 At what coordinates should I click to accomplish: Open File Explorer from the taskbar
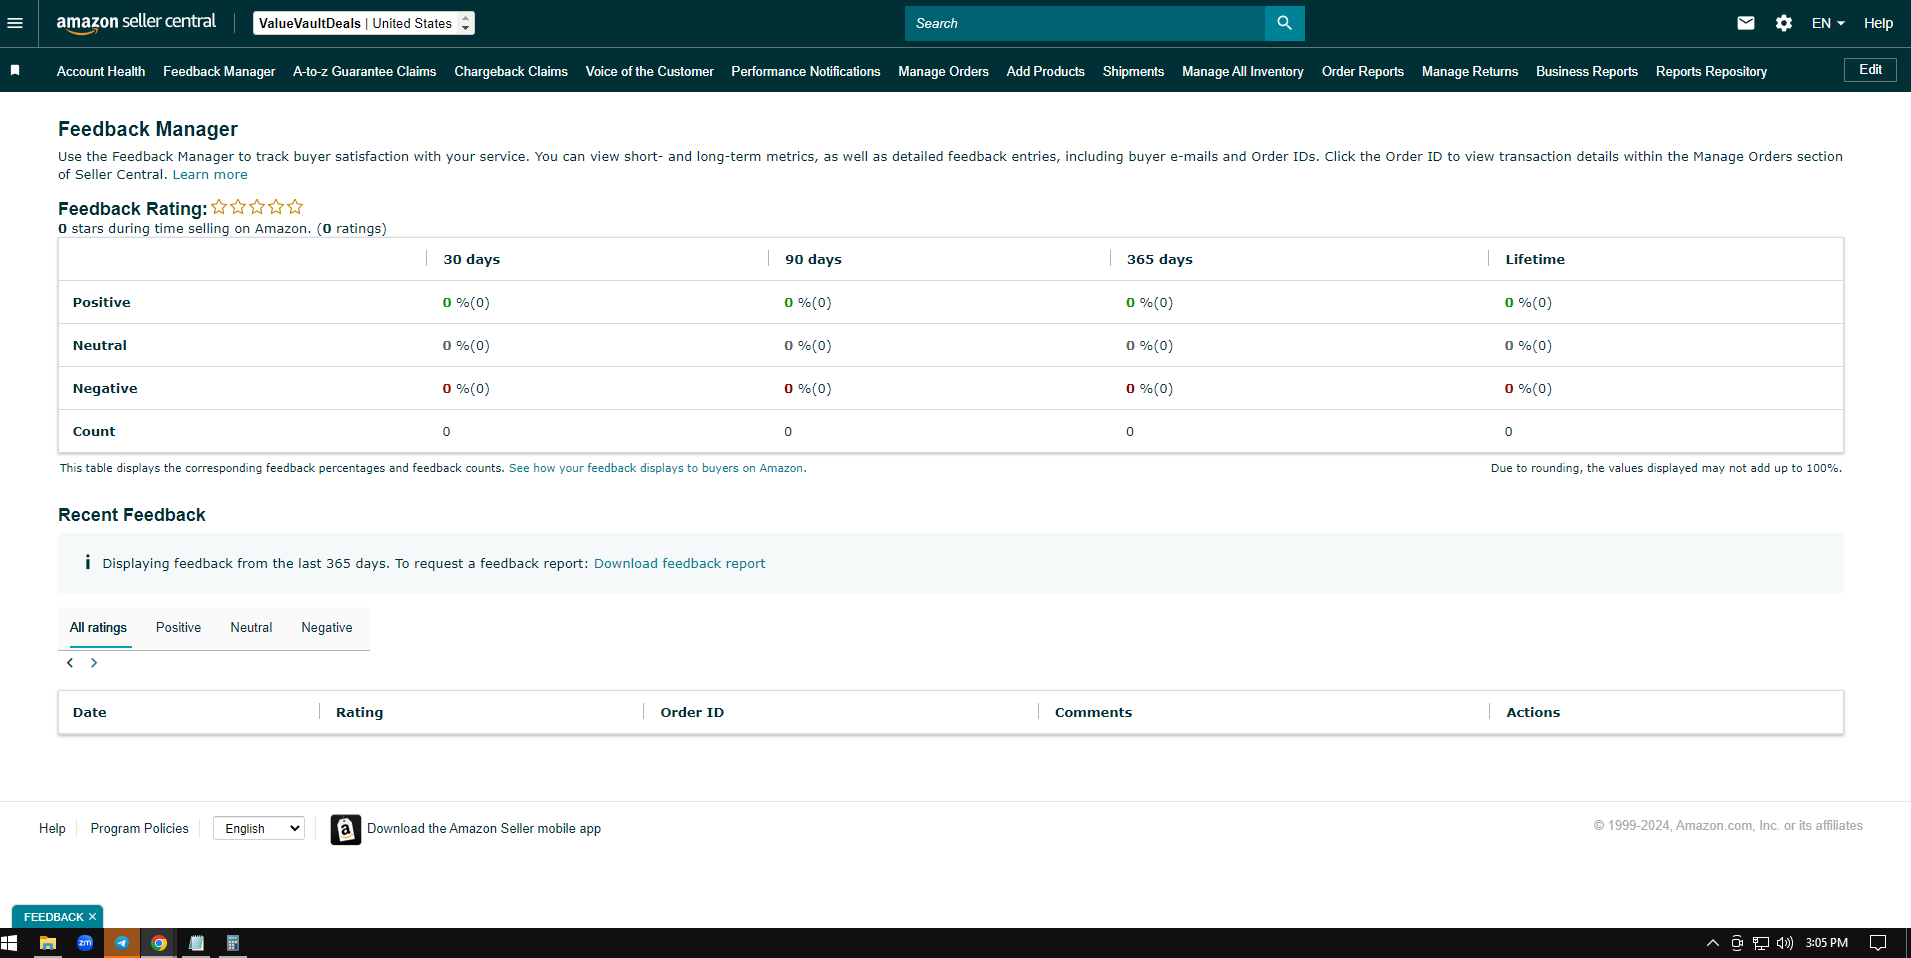pos(47,943)
